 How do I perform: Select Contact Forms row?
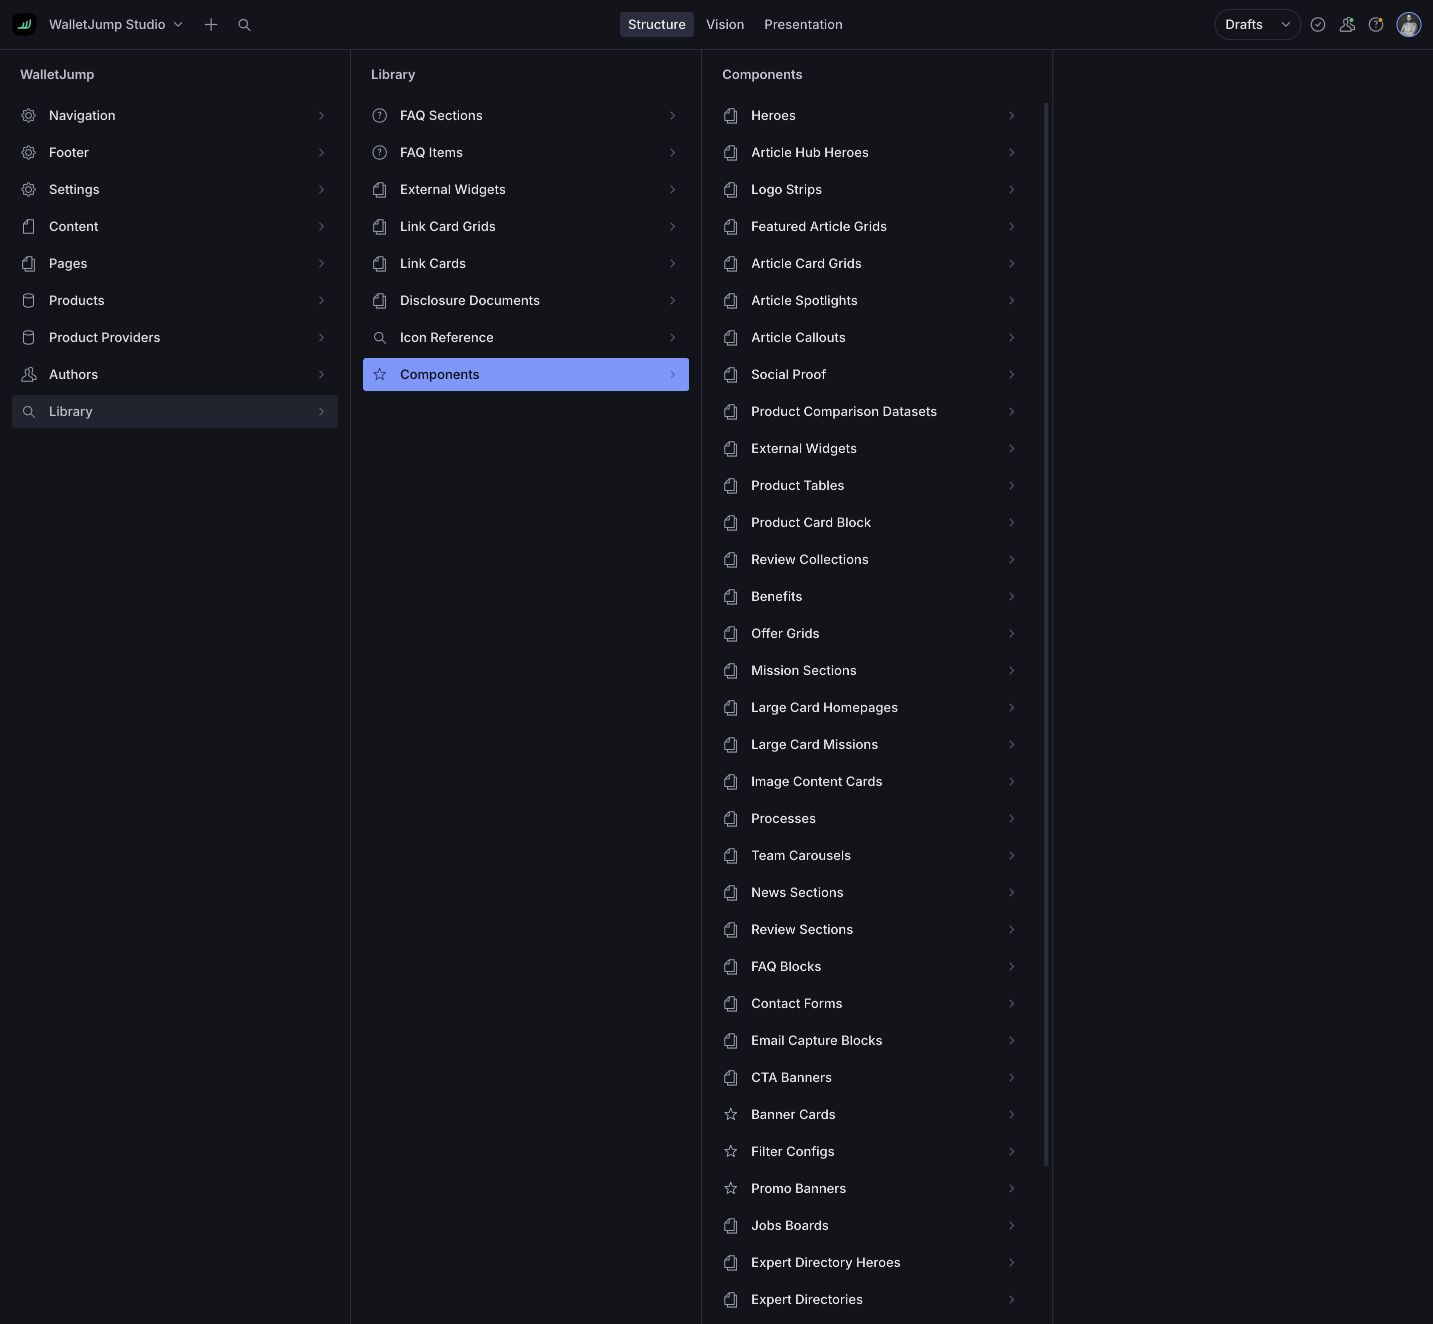871,1003
